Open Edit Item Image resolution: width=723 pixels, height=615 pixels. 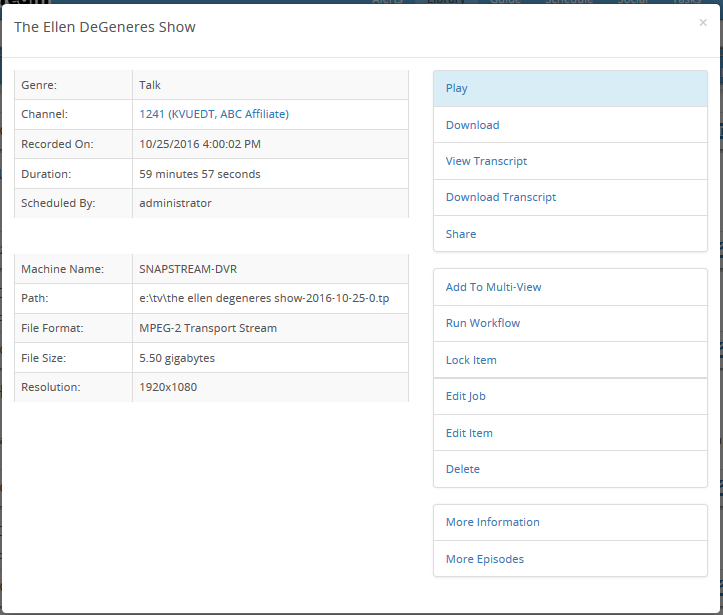(570, 433)
